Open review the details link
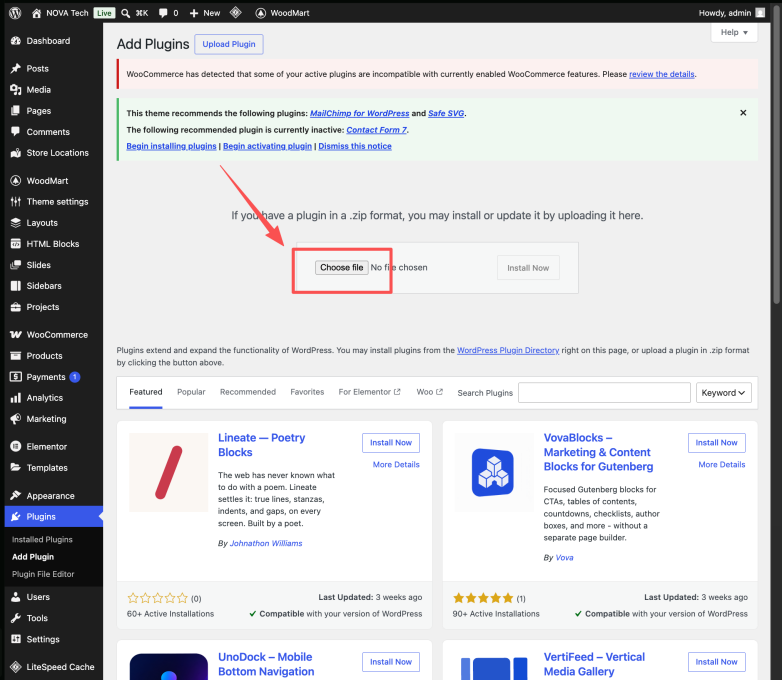This screenshot has width=782, height=680. point(662,74)
